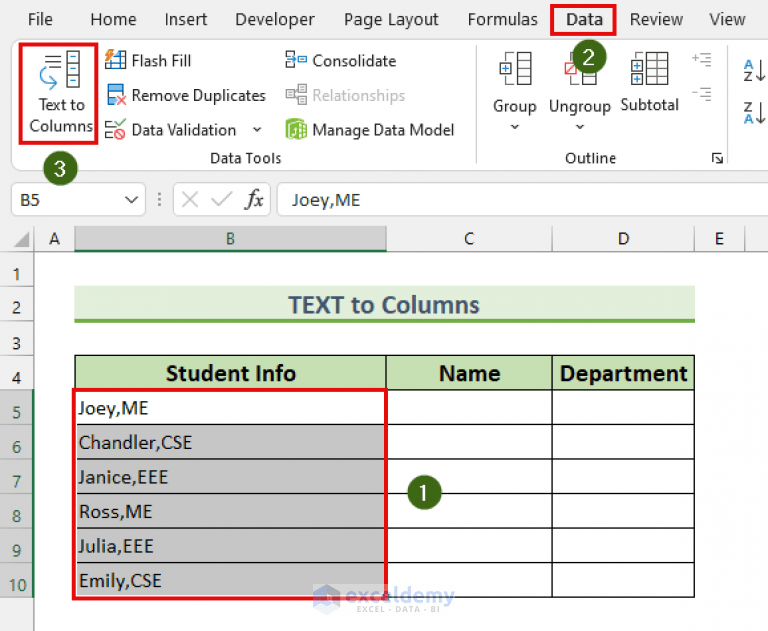Select the cell containing Joey,ME
The width and height of the screenshot is (768, 631).
click(230, 408)
